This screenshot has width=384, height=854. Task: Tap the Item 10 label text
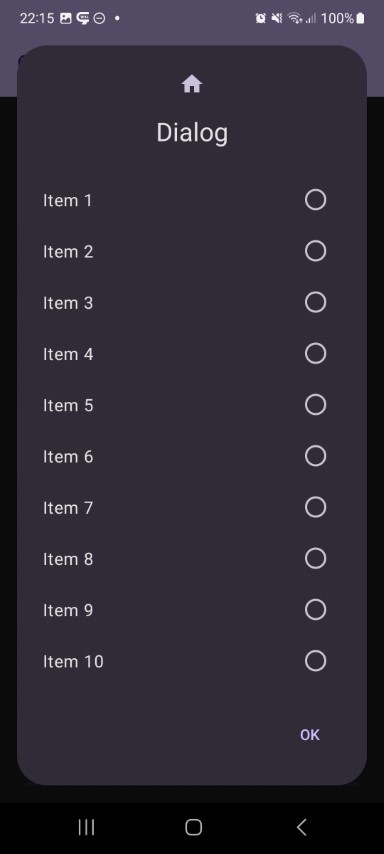73,661
